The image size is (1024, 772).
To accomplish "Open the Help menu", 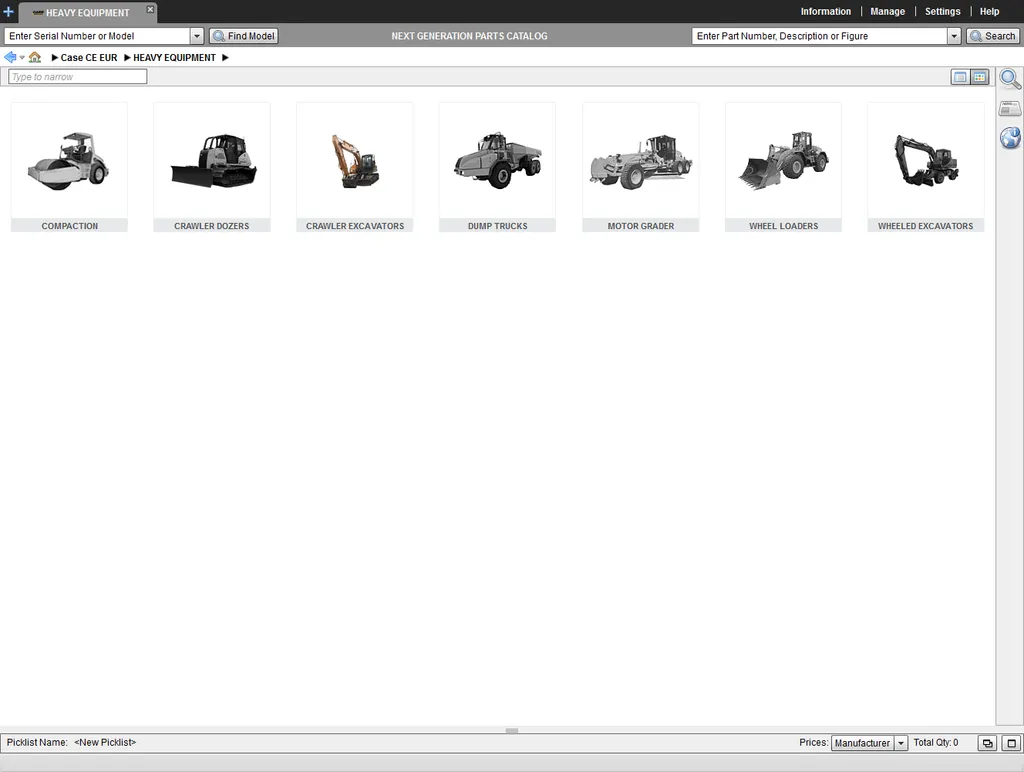I will point(989,12).
